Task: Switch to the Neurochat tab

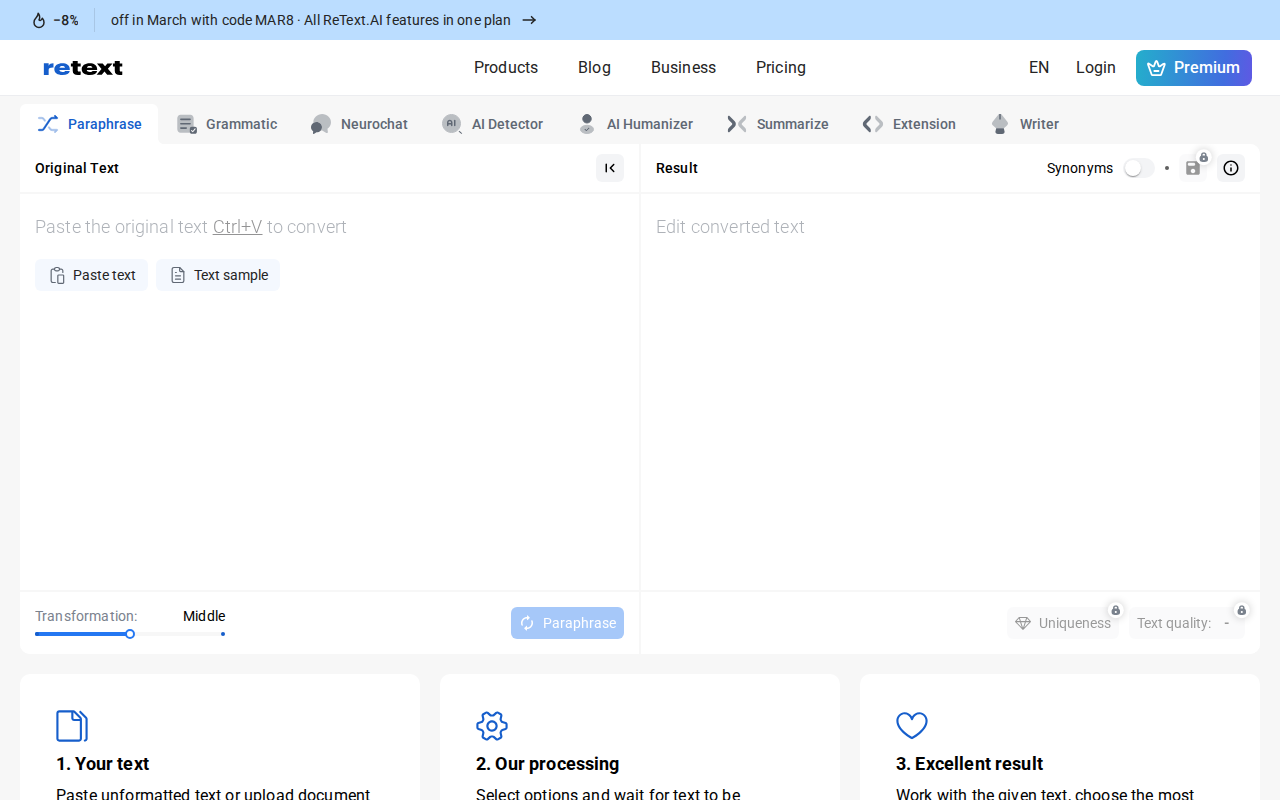Action: point(359,124)
